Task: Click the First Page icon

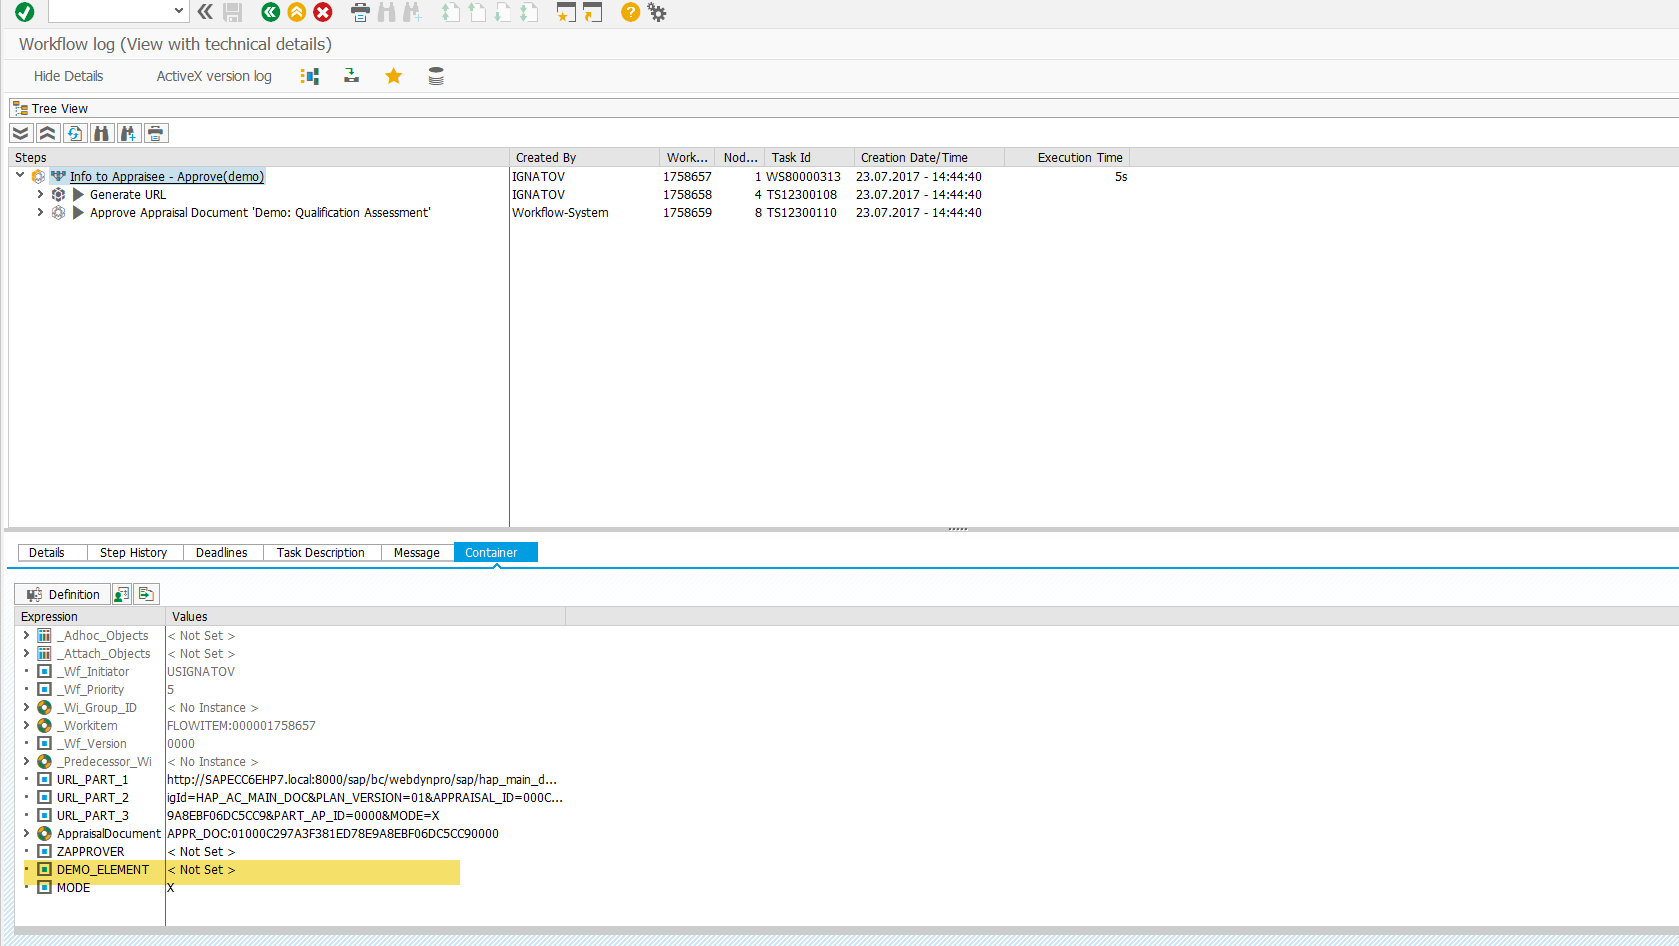Action: coord(451,12)
